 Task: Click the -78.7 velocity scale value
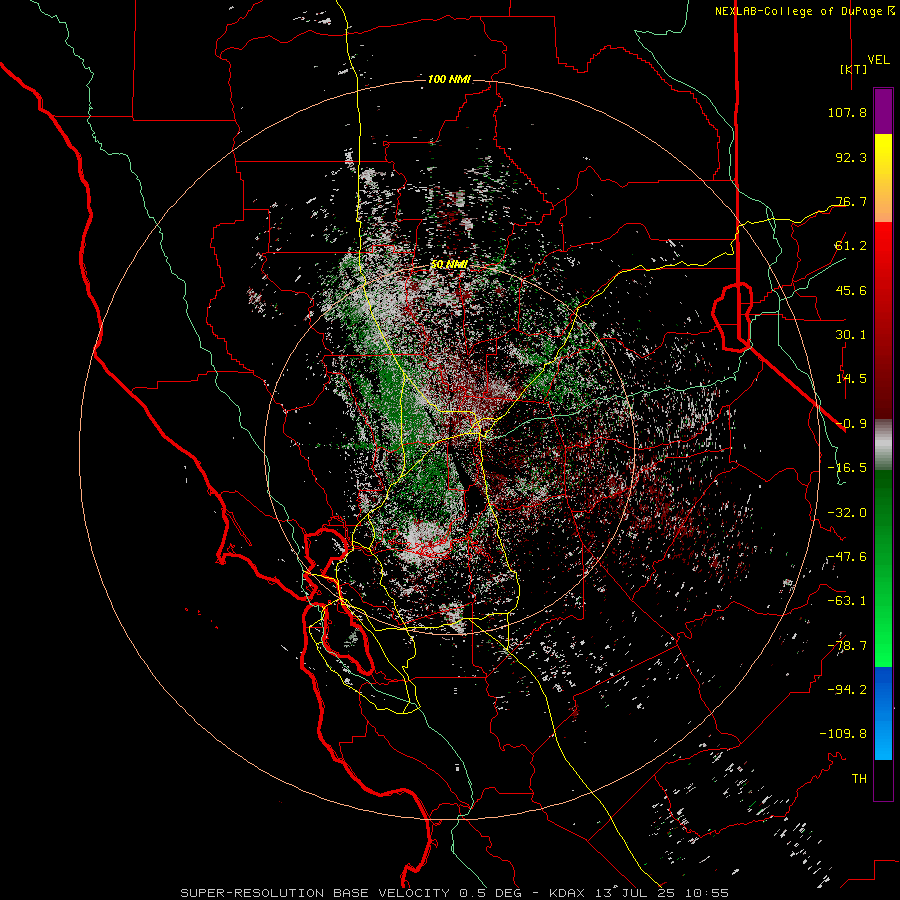click(847, 646)
